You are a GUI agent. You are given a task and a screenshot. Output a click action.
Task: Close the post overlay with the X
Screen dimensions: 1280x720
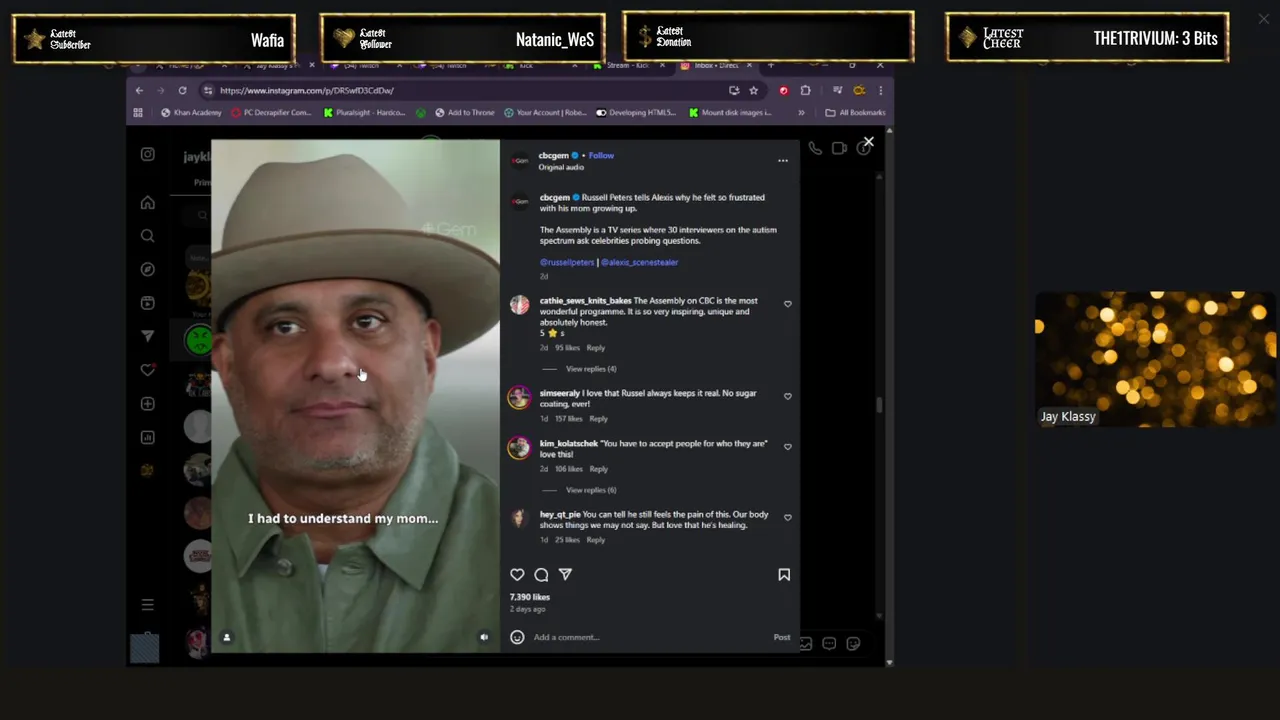pyautogui.click(x=868, y=142)
